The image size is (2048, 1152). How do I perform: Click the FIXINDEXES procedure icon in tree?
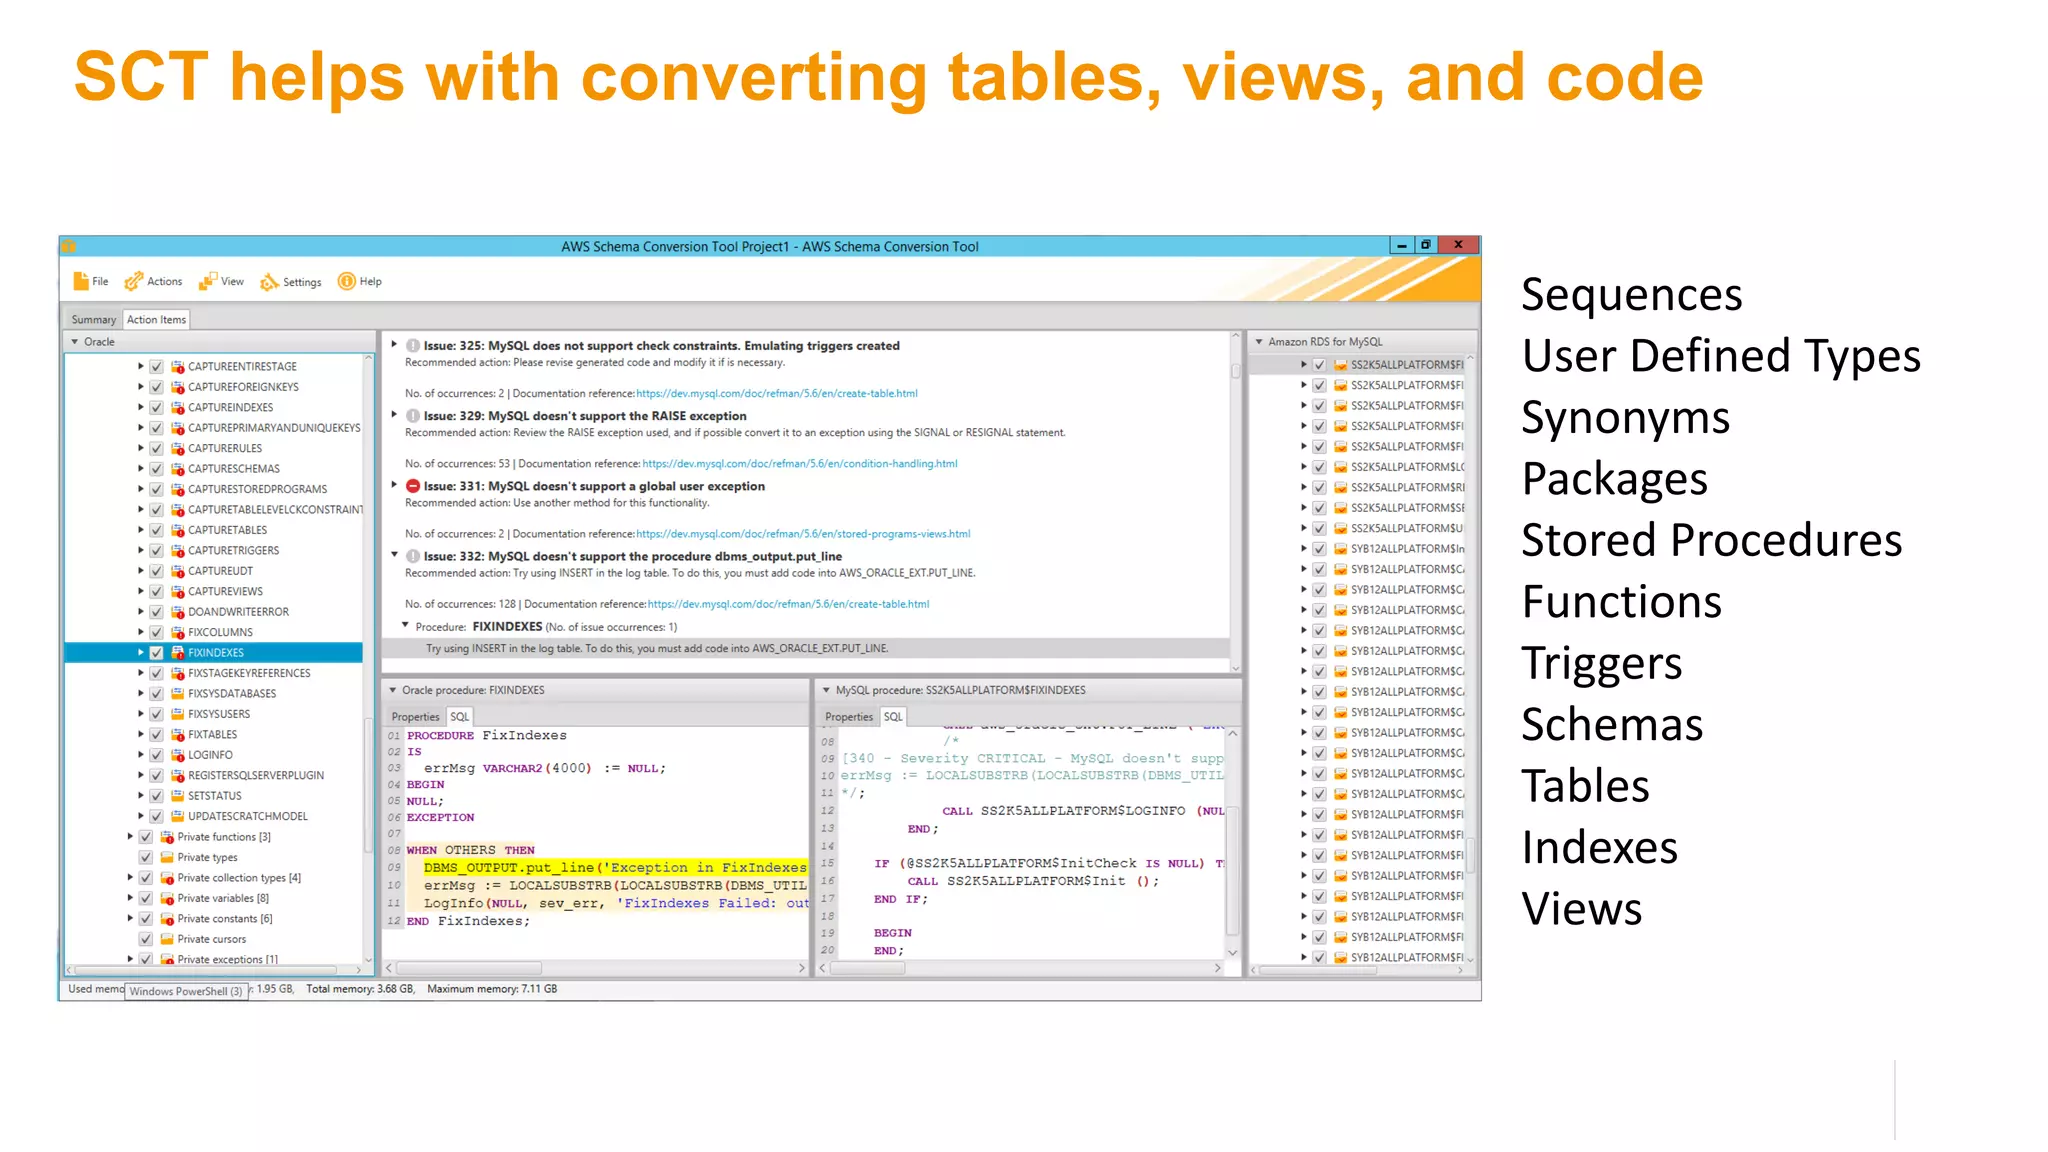[x=178, y=653]
